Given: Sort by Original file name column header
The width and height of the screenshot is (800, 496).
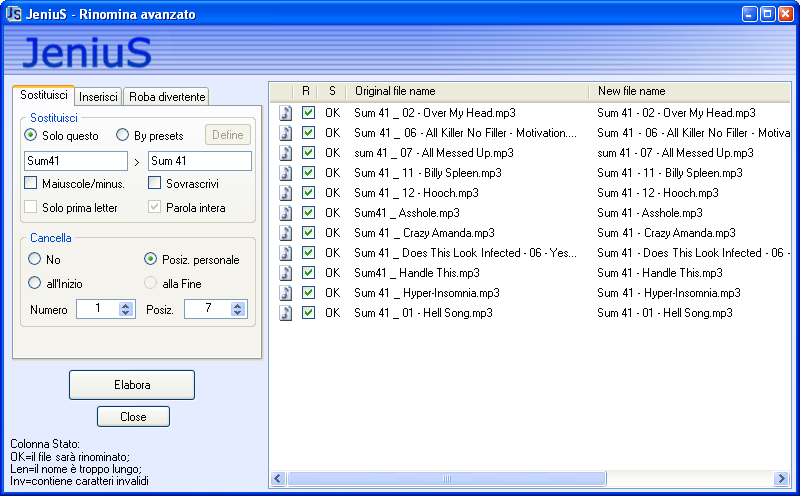Looking at the screenshot, I should pyautogui.click(x=467, y=91).
